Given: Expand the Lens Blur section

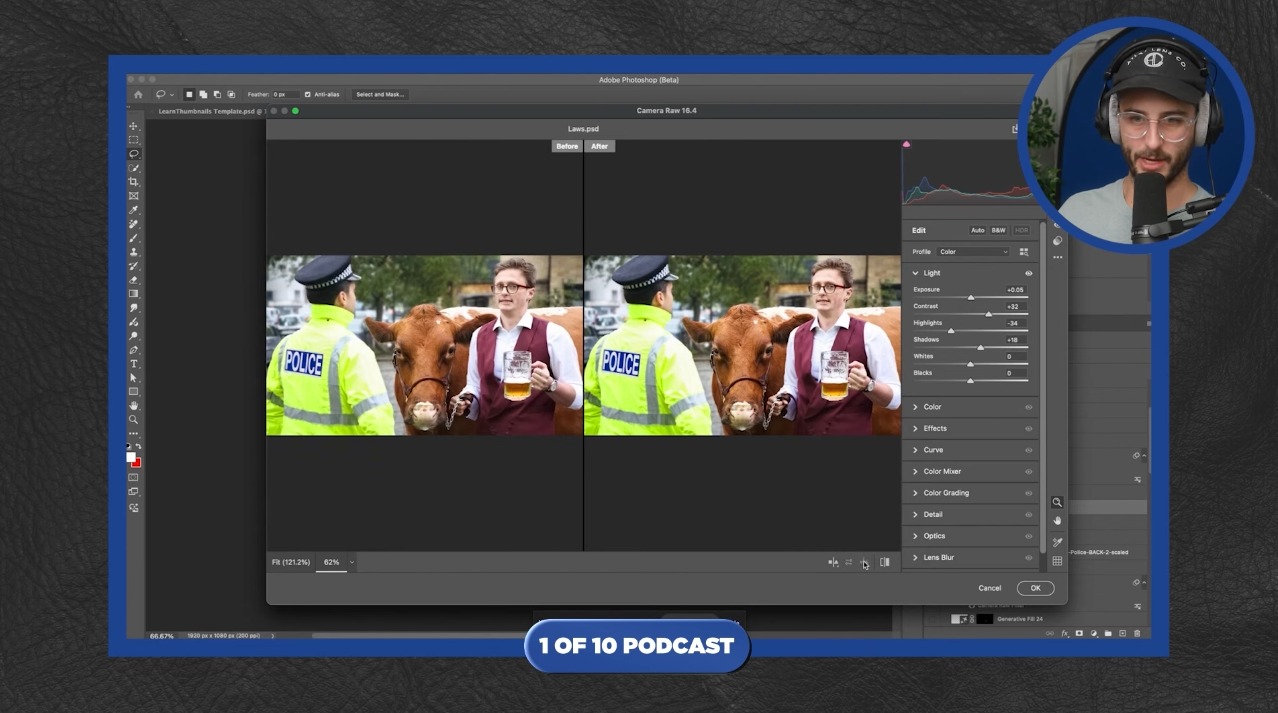Looking at the screenshot, I should (938, 557).
